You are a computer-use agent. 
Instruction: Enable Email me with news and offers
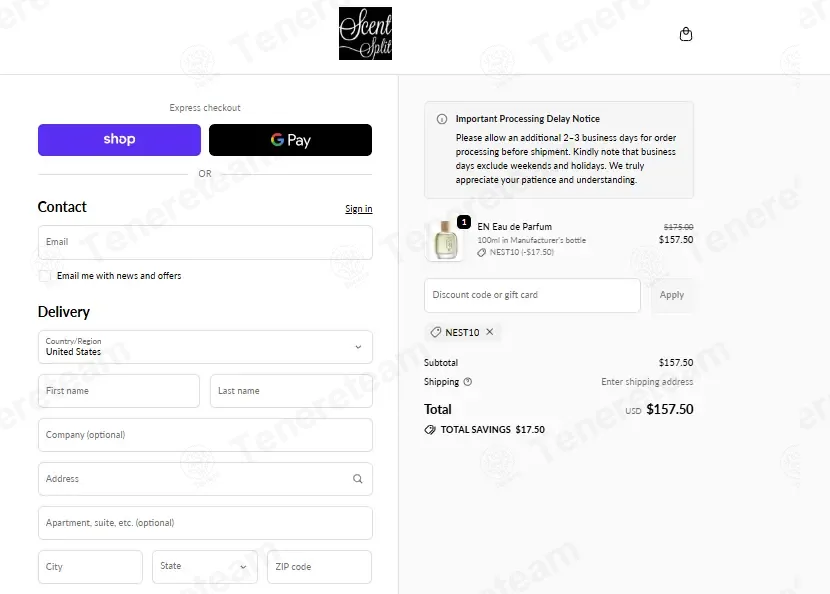pos(45,276)
